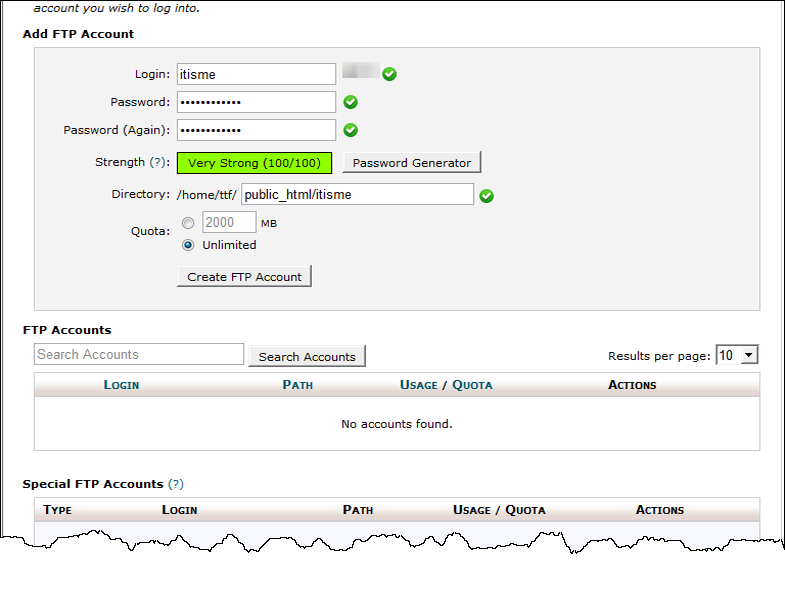Viewport: 785px width, 593px height.
Task: Click the green checkmark next to Password (Again)
Action: 351,130
